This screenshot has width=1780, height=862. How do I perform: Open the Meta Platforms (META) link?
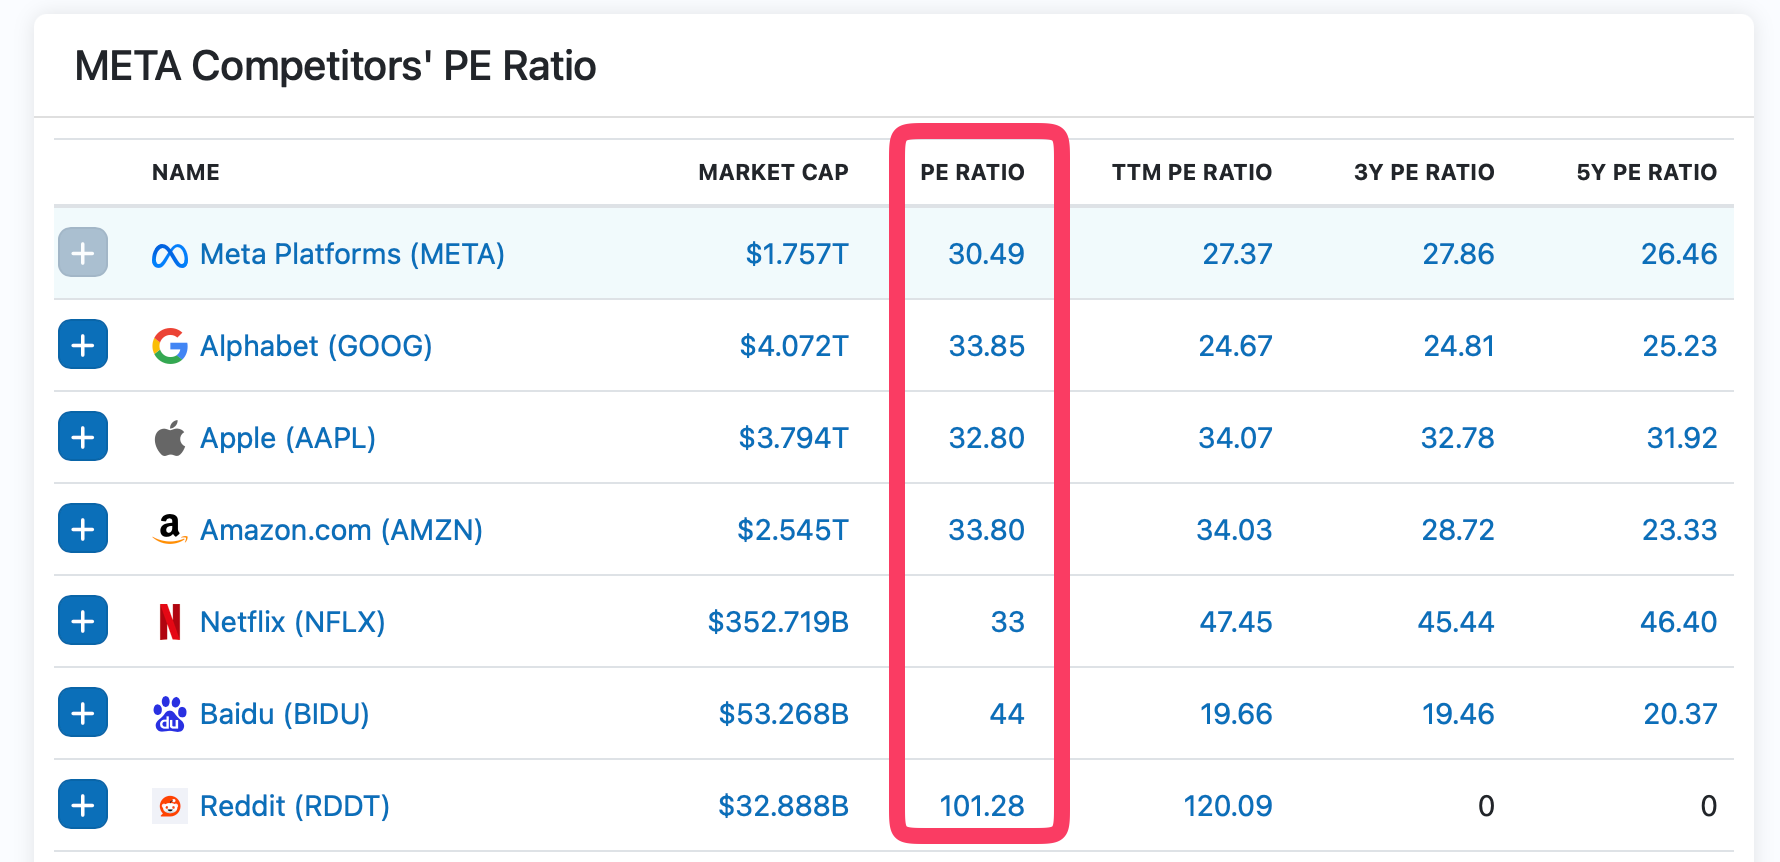[x=352, y=254]
